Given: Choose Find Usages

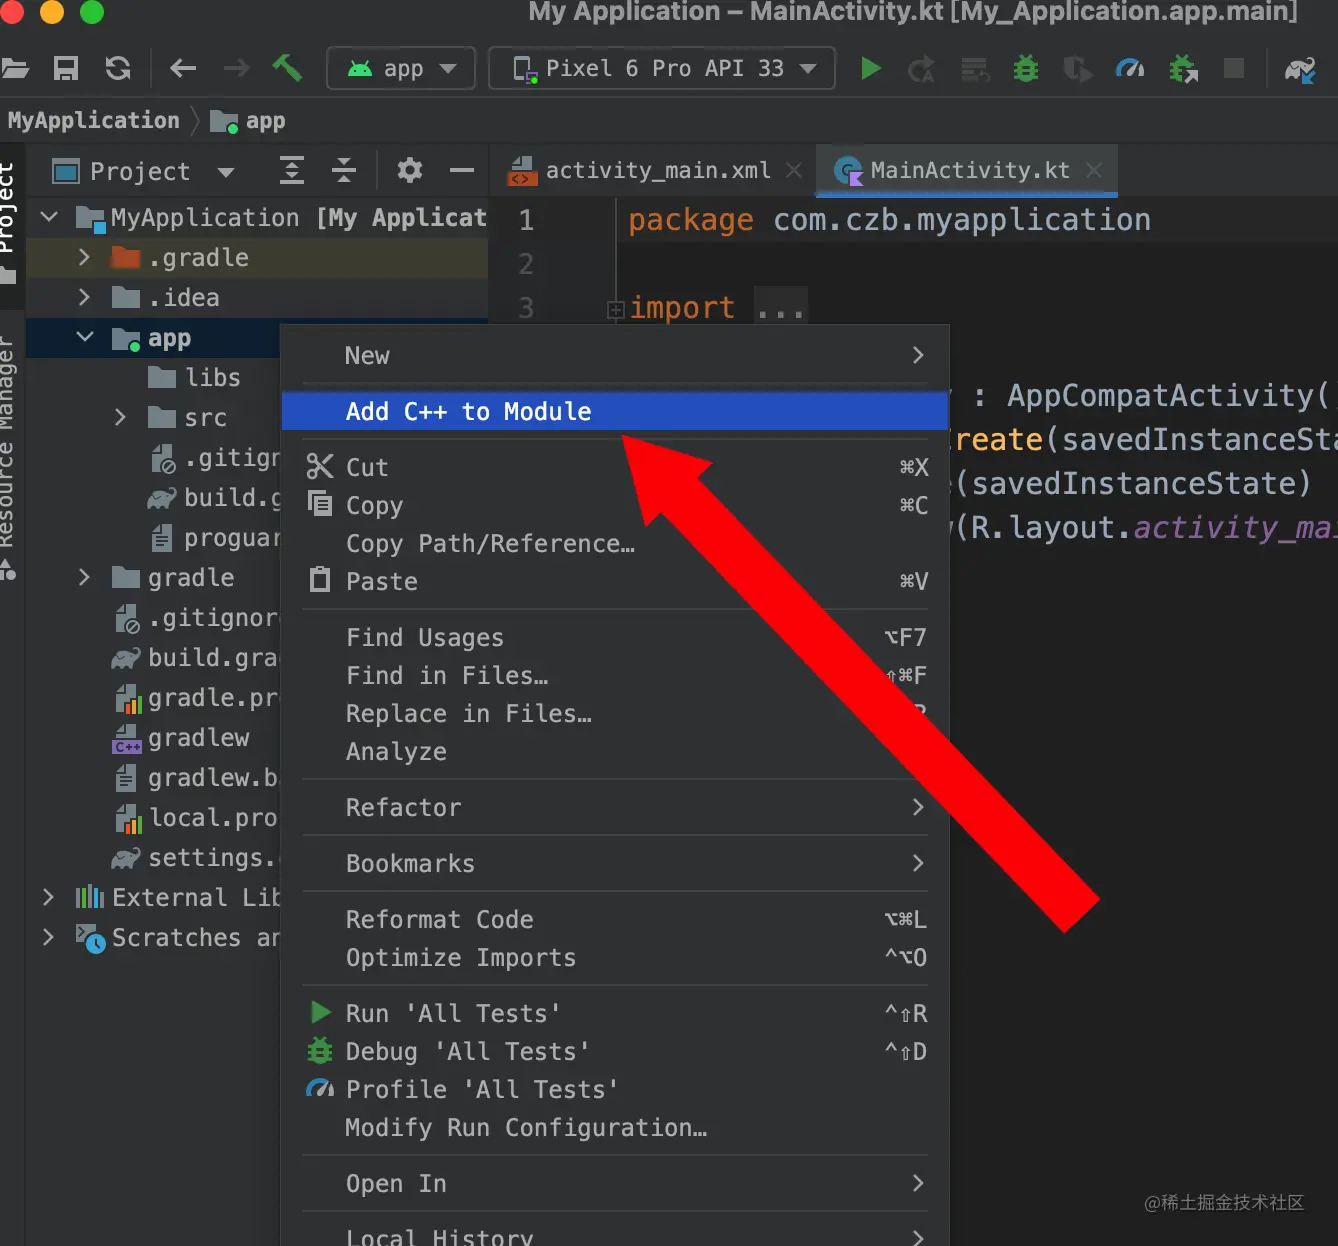Looking at the screenshot, I should click(x=615, y=637).
